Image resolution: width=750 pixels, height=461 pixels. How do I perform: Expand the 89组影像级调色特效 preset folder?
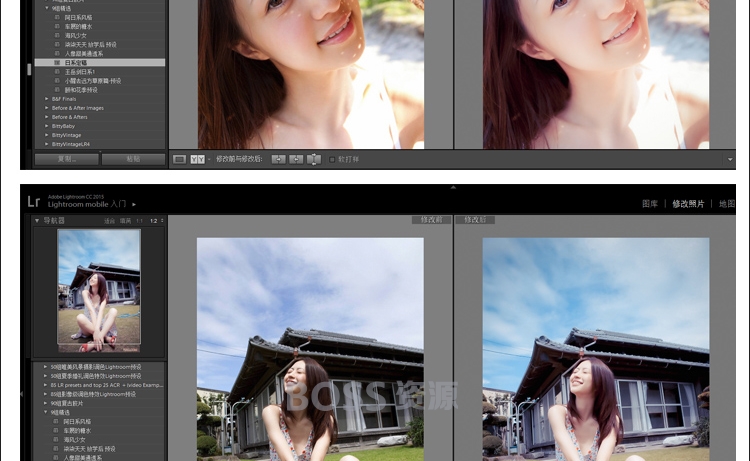tap(45, 394)
